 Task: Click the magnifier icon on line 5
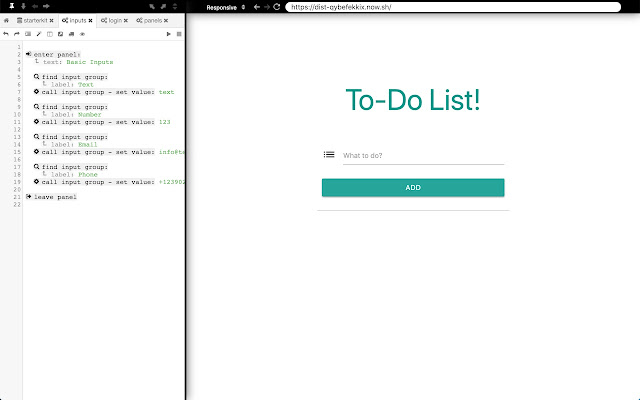[x=36, y=77]
